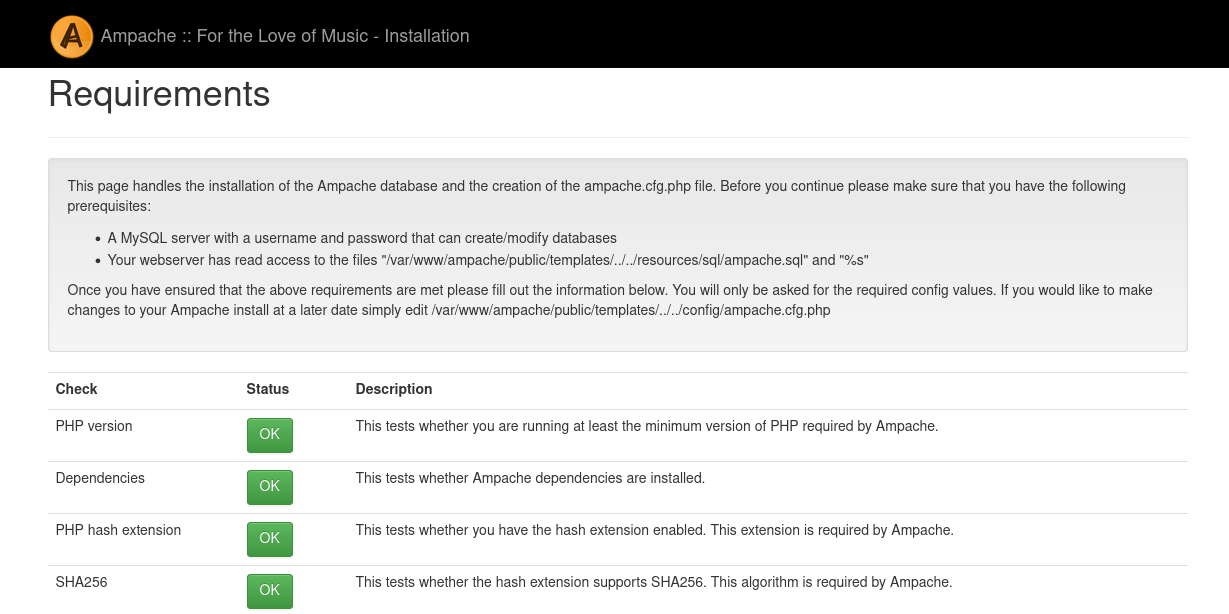The image size is (1229, 614).
Task: Select the PHP version check label
Action: pos(94,426)
